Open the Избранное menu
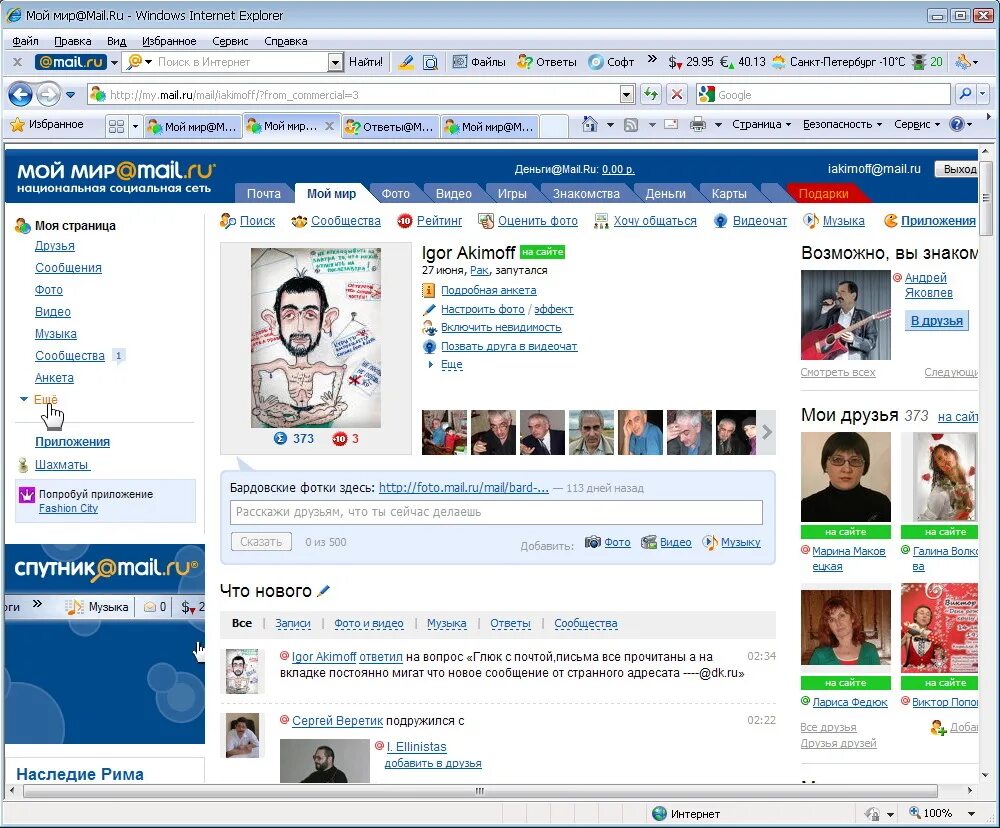 pyautogui.click(x=169, y=41)
